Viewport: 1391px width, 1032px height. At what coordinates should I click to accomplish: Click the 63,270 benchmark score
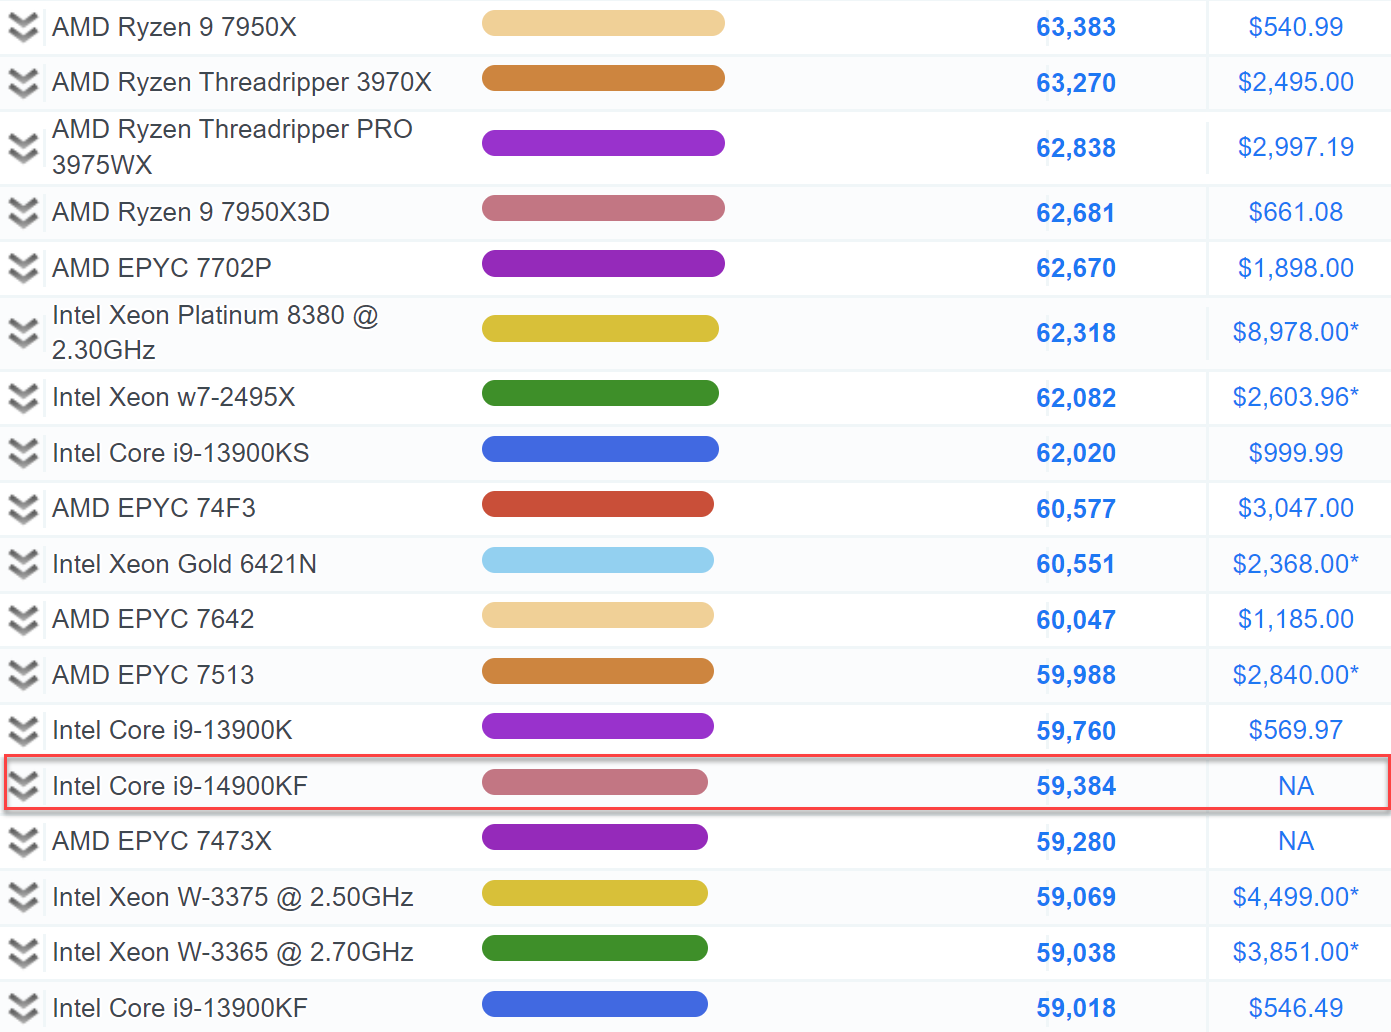pos(1076,83)
